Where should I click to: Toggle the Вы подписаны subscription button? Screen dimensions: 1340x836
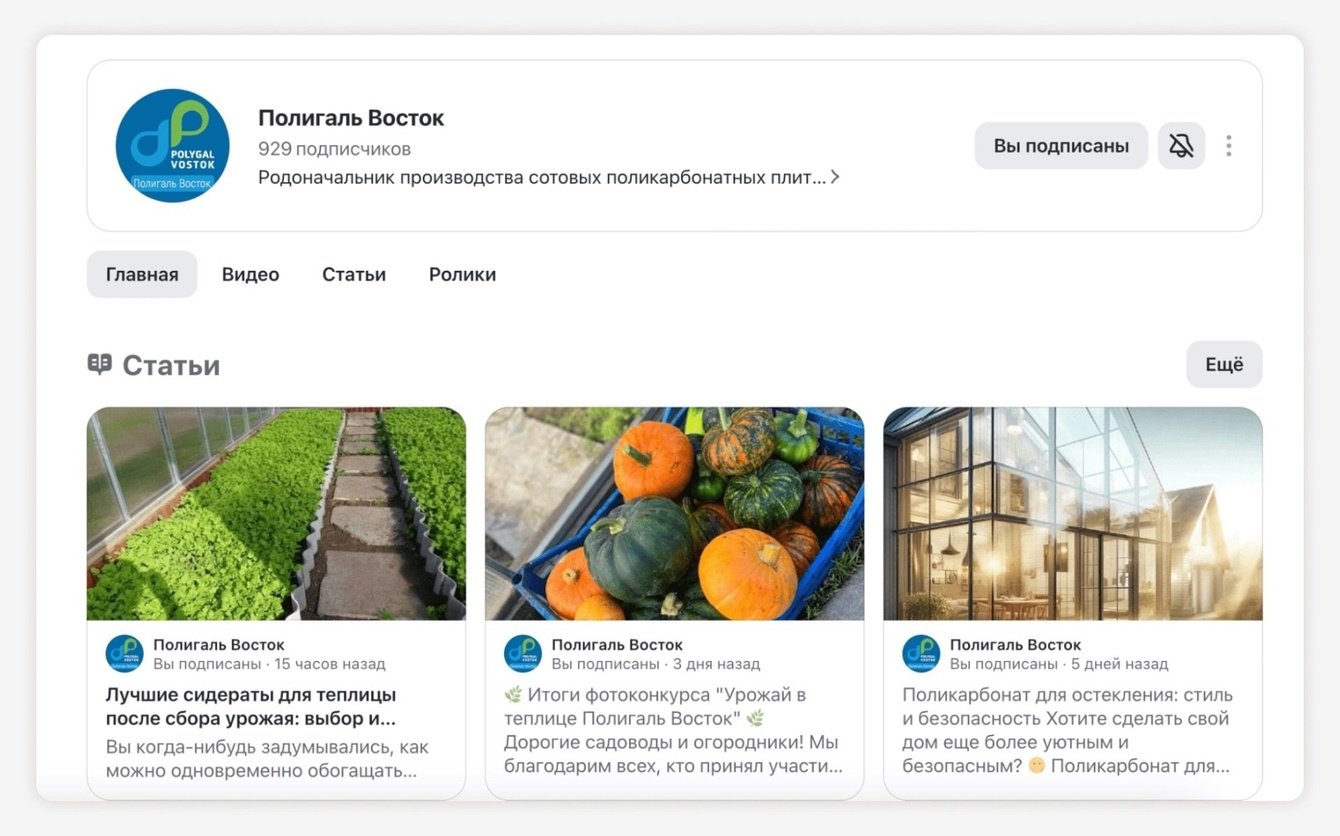1061,146
